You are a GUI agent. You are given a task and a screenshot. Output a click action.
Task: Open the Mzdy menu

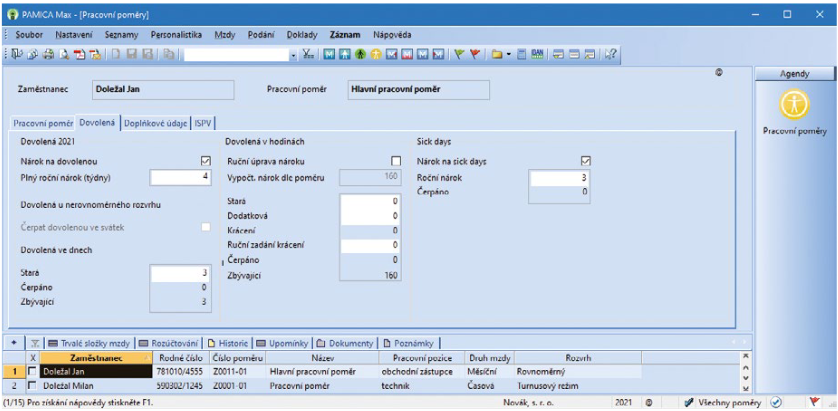click(x=224, y=34)
